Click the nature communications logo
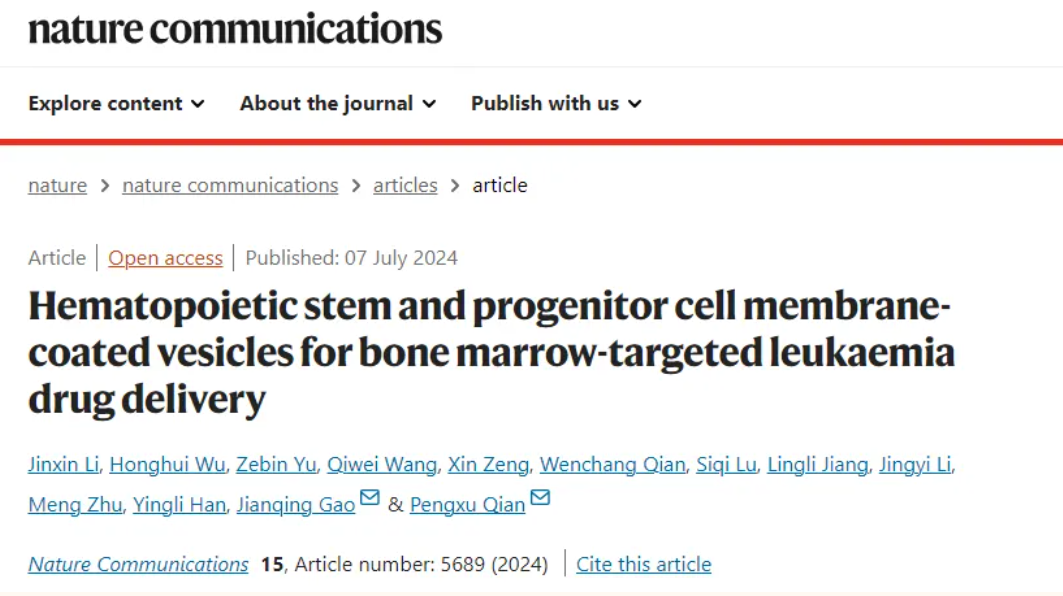The width and height of the screenshot is (1063, 596). click(235, 30)
